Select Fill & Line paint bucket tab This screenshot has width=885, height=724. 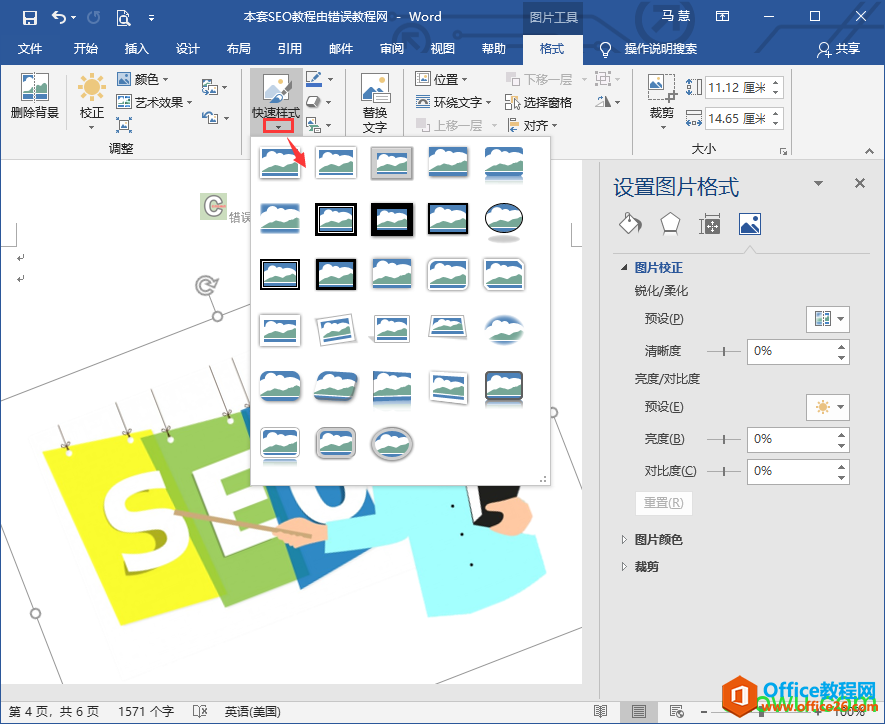tap(630, 223)
